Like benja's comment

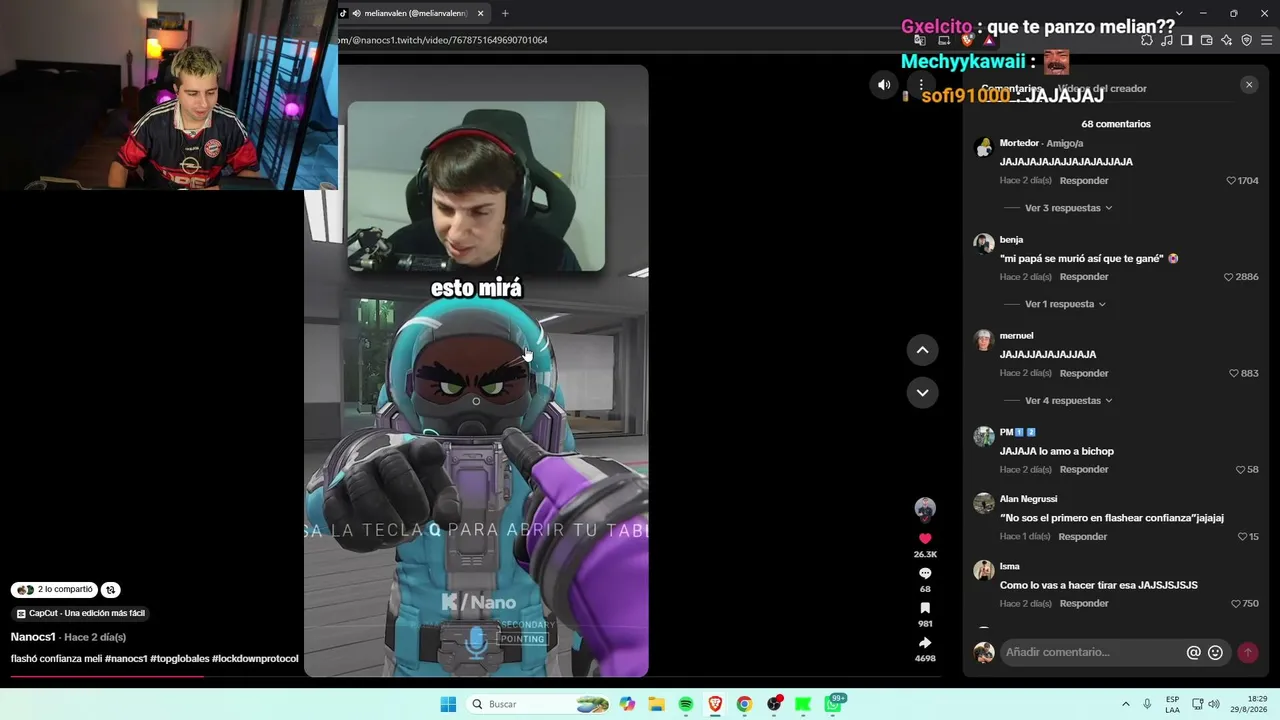(x=1229, y=277)
